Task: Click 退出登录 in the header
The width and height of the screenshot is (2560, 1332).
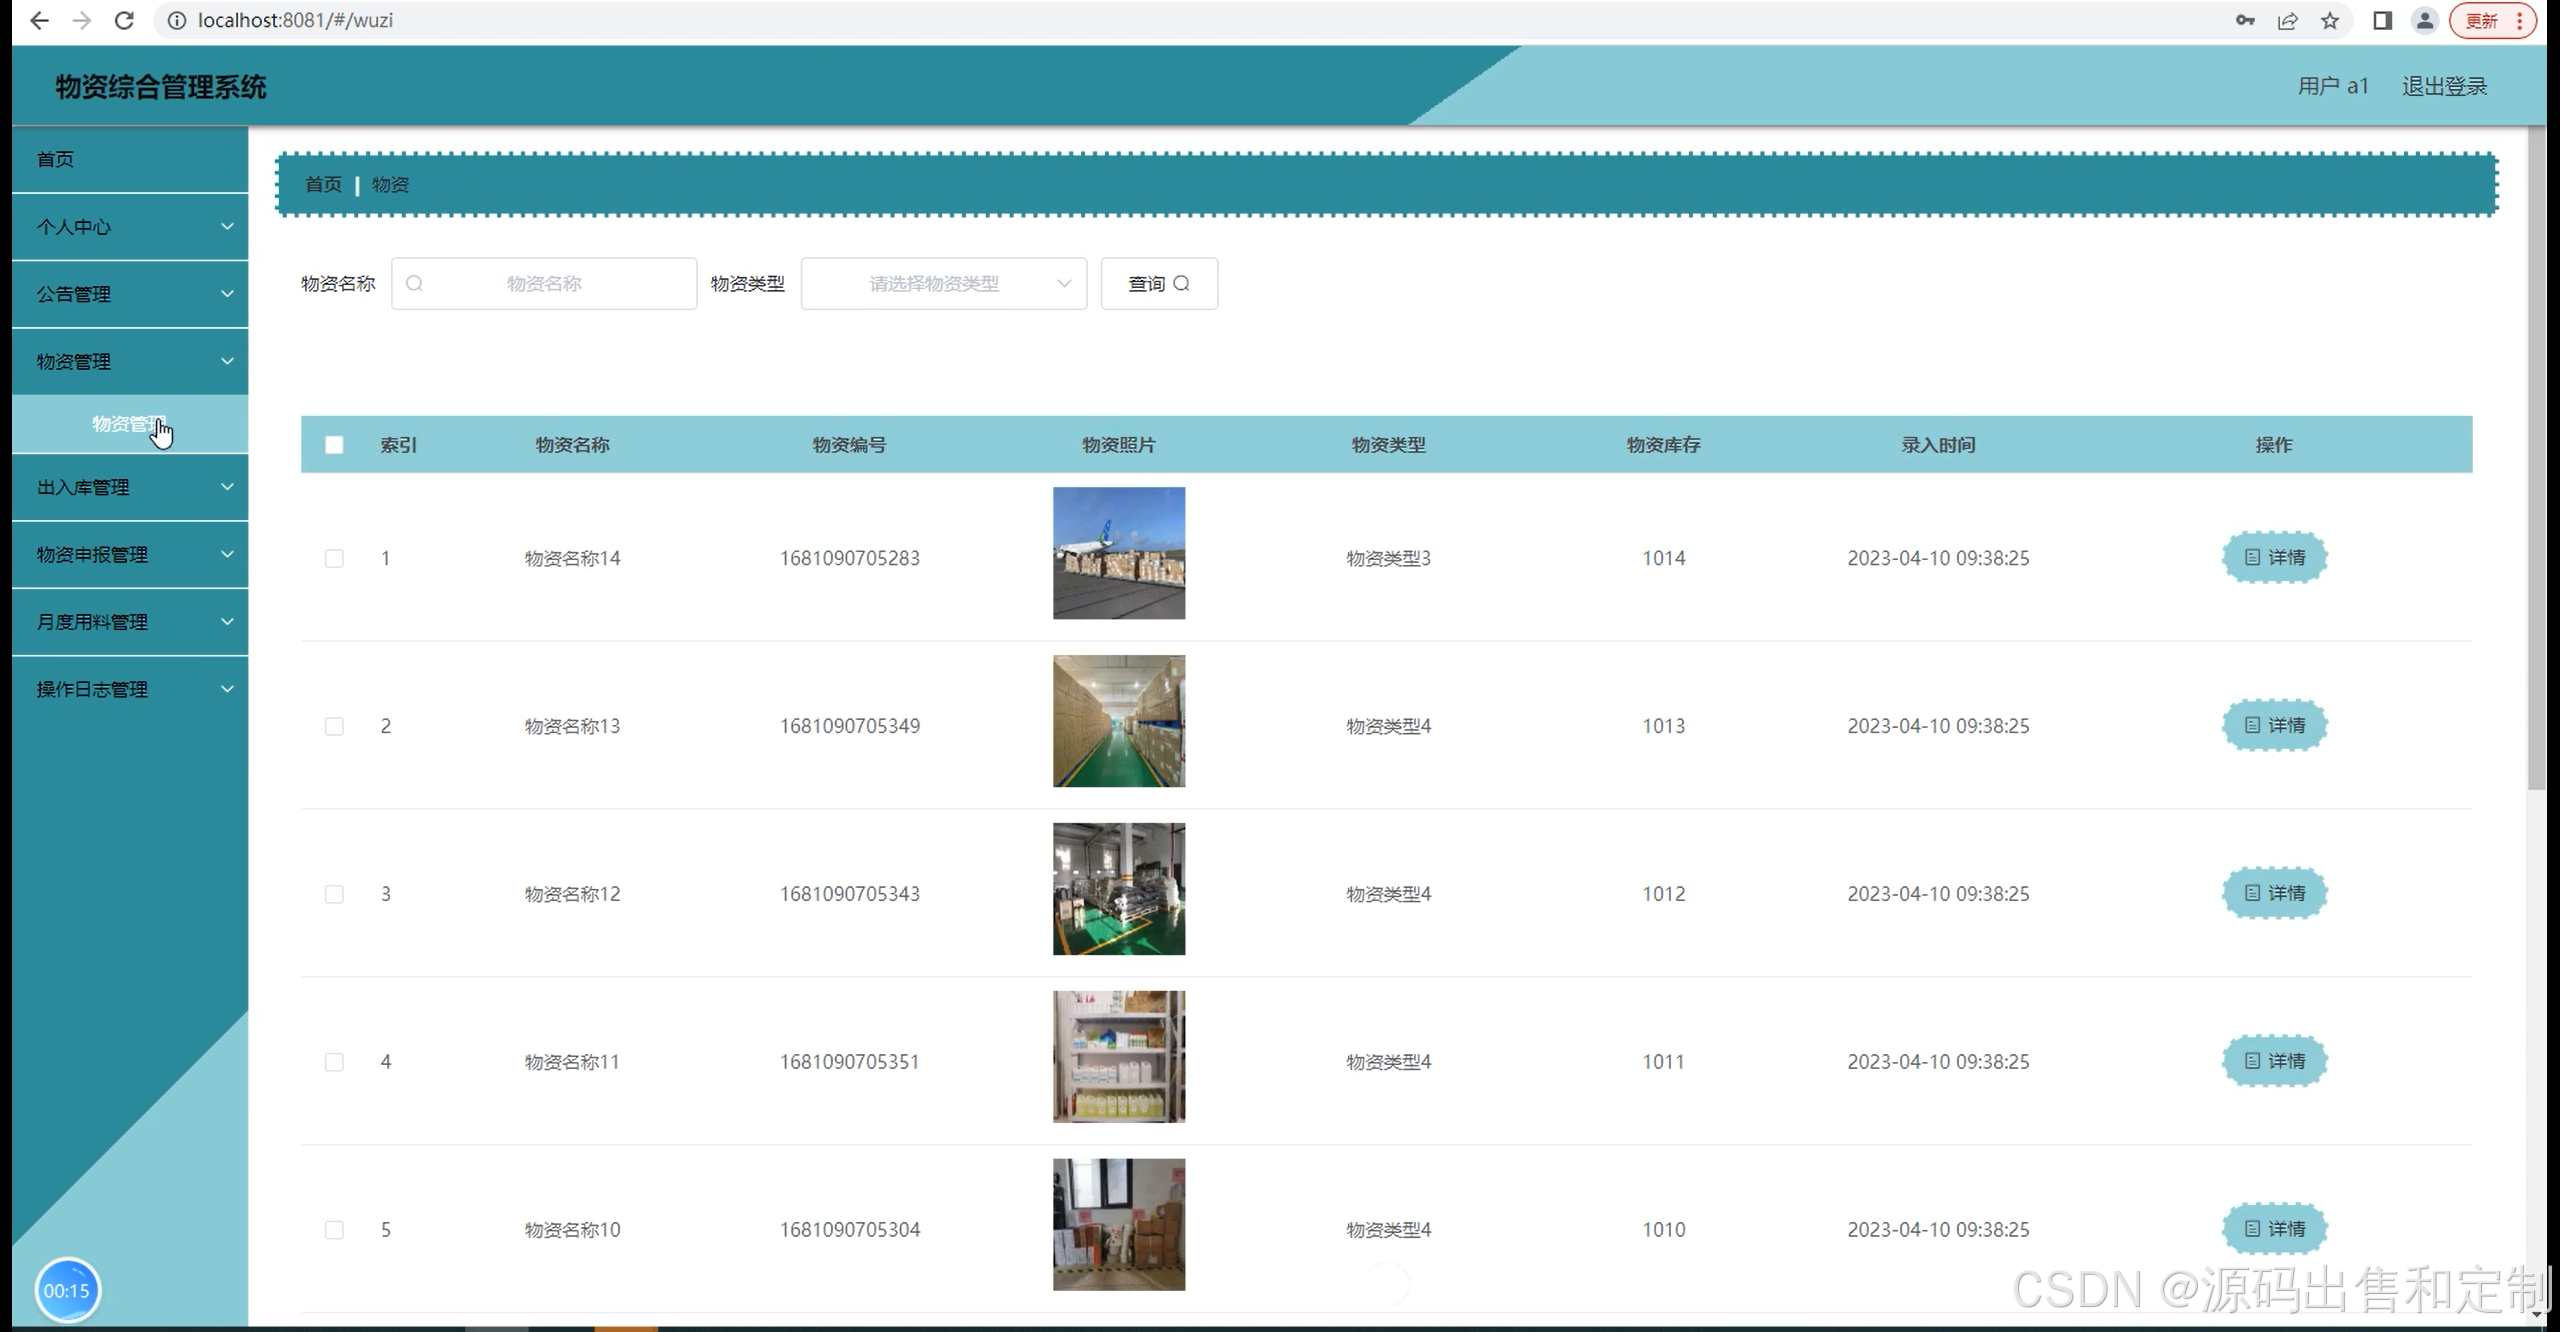Action: [2443, 86]
